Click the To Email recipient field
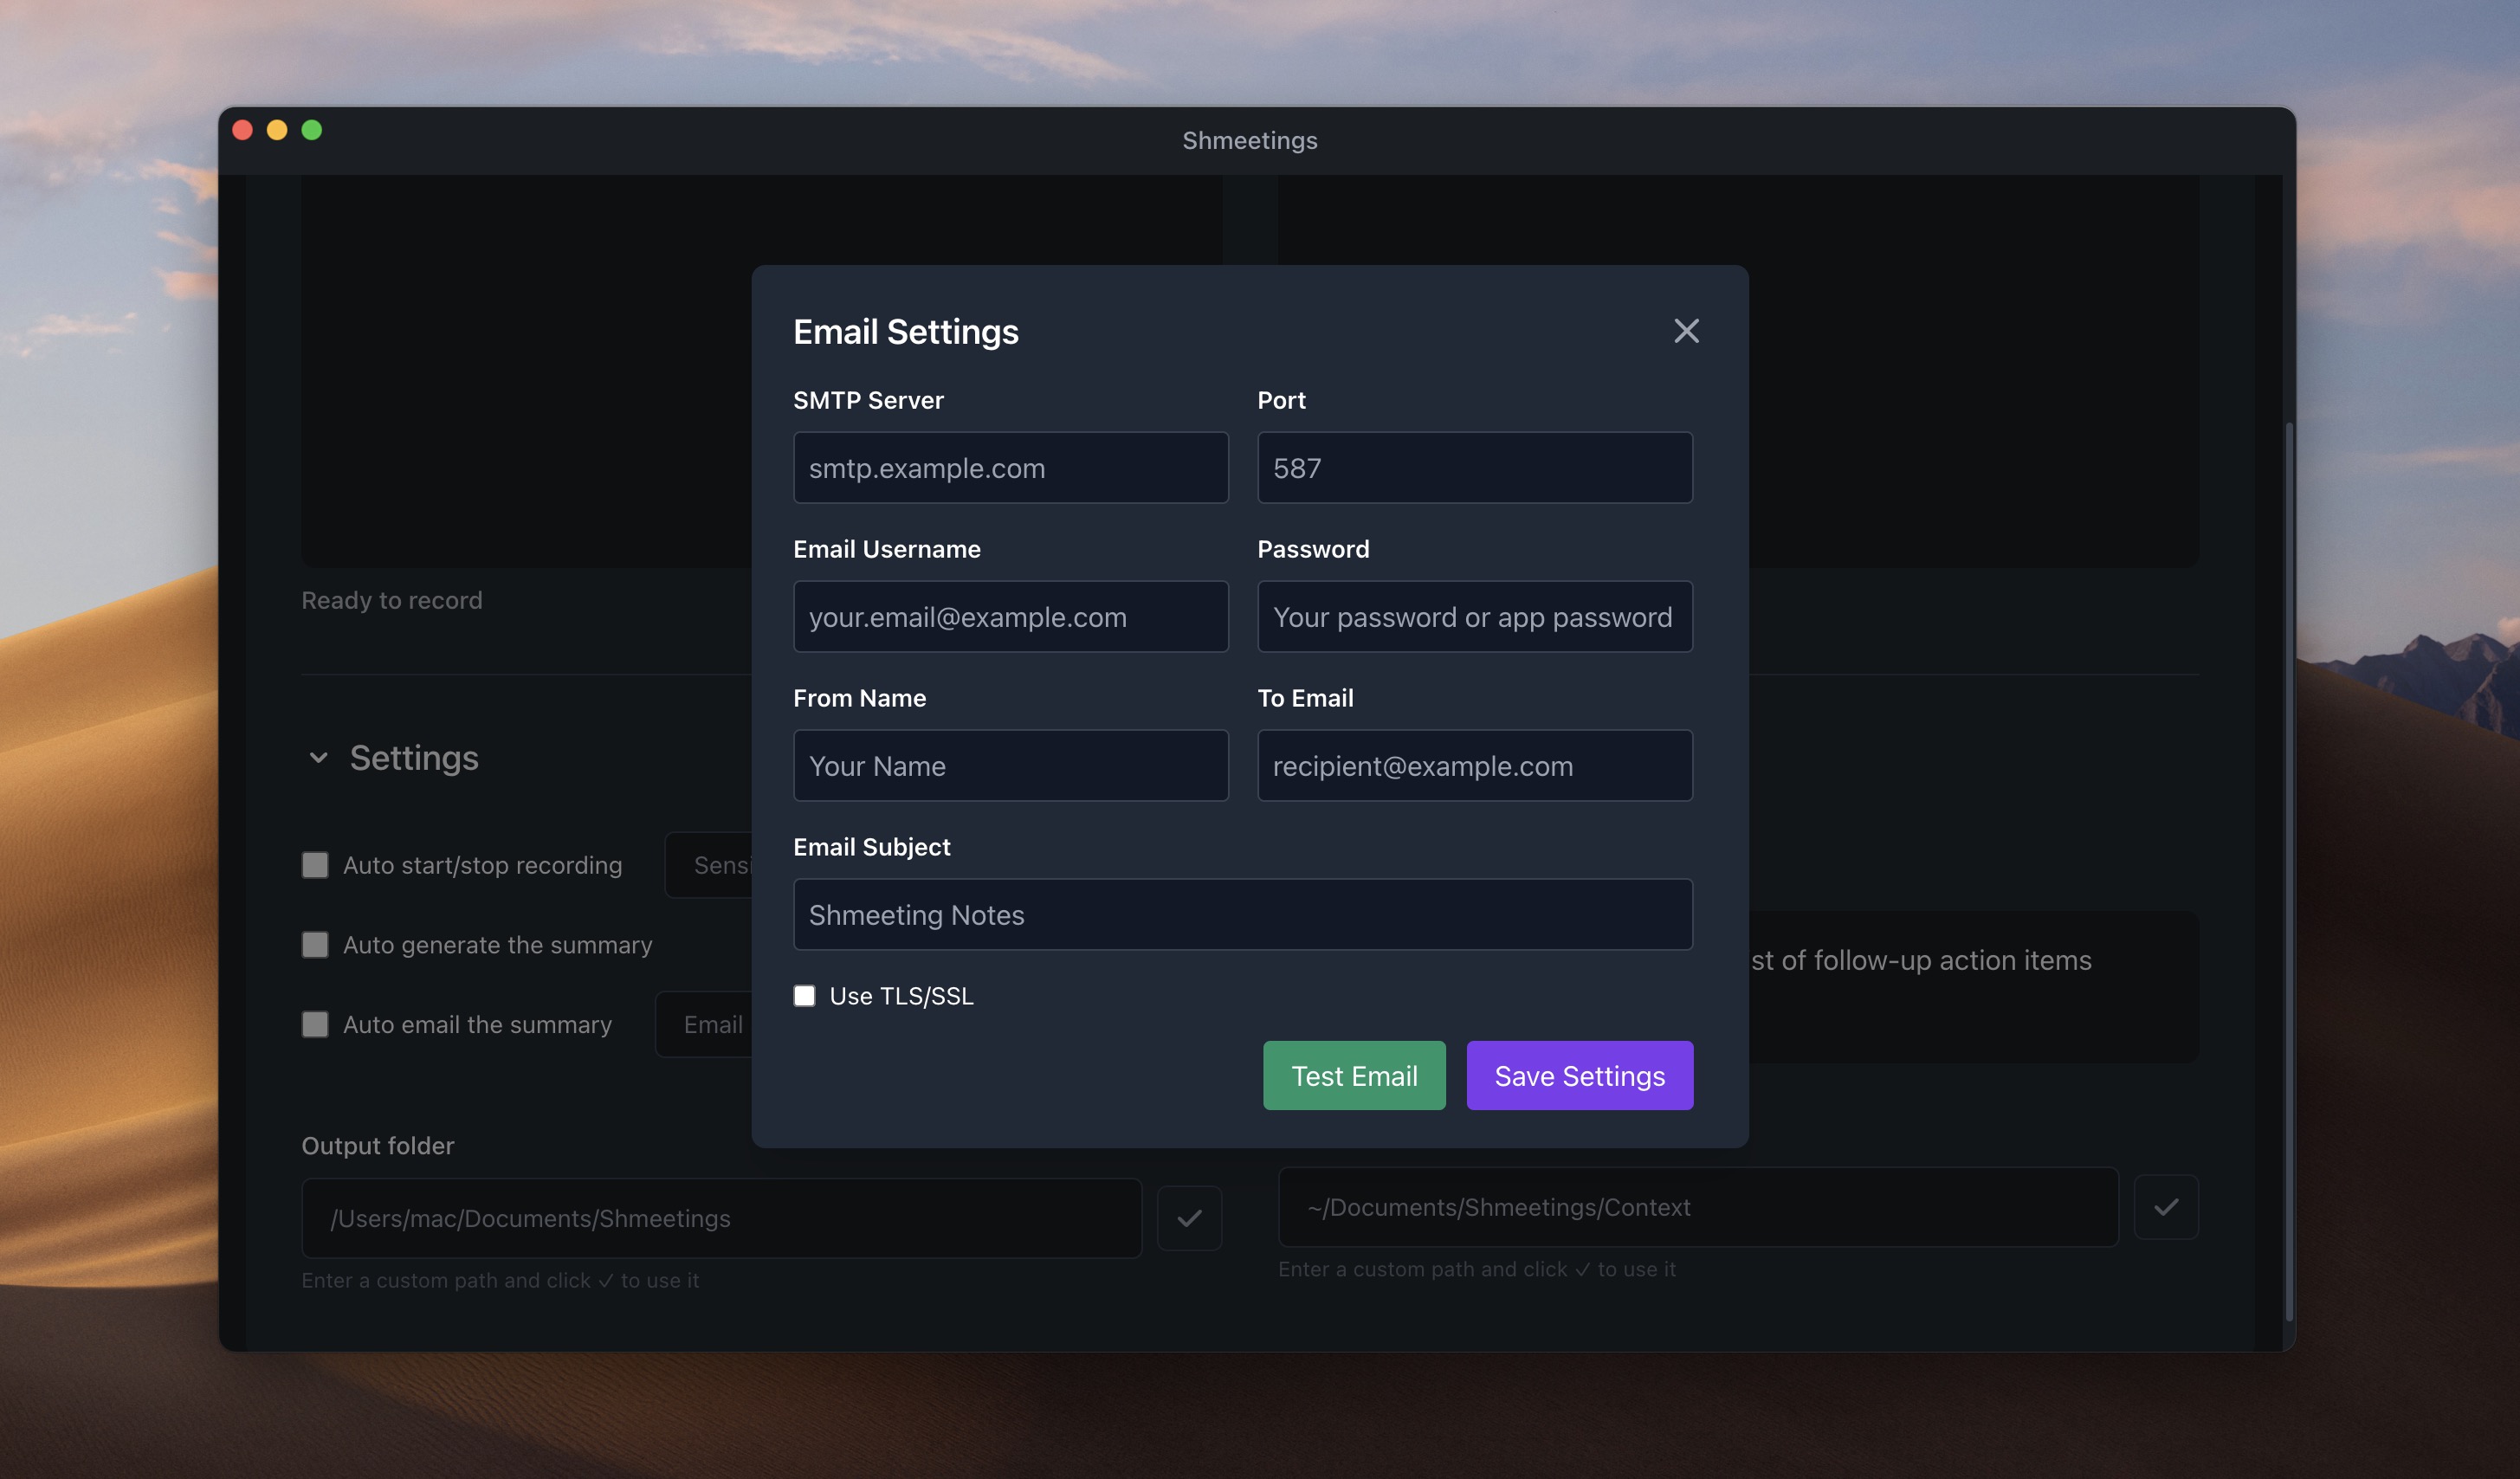2520x1479 pixels. pos(1474,766)
